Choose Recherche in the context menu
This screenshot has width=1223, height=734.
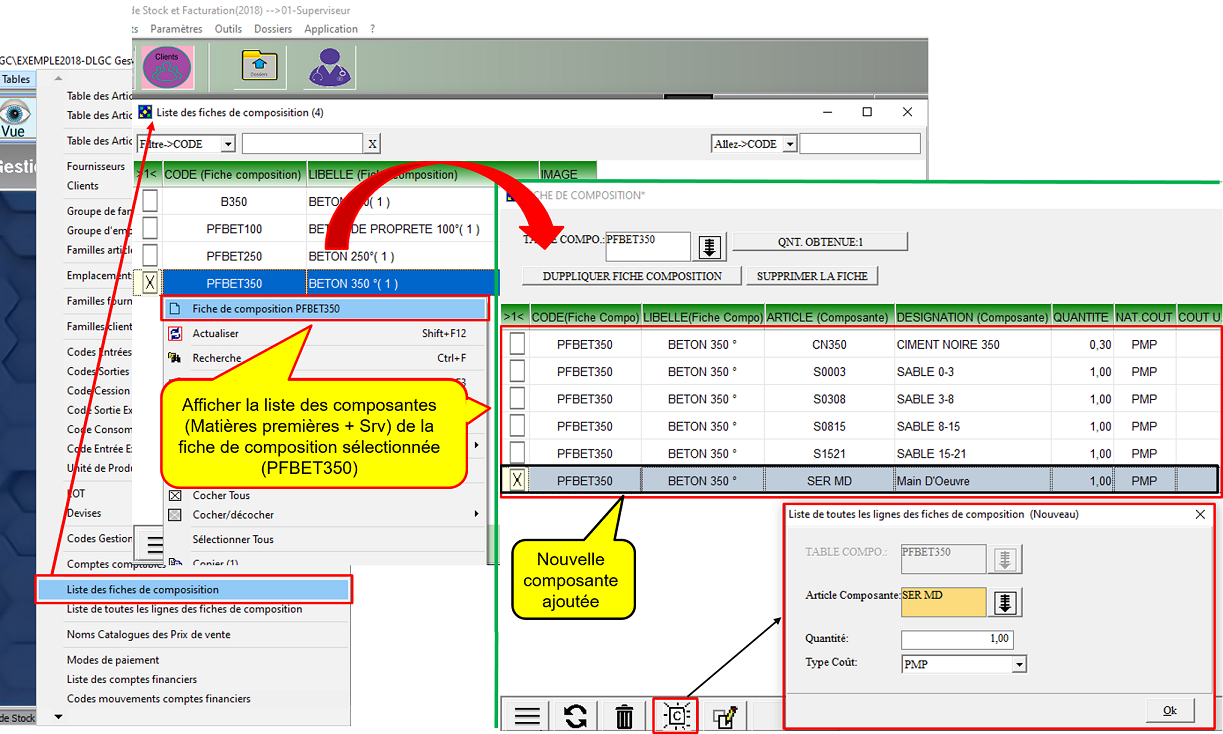(217, 358)
